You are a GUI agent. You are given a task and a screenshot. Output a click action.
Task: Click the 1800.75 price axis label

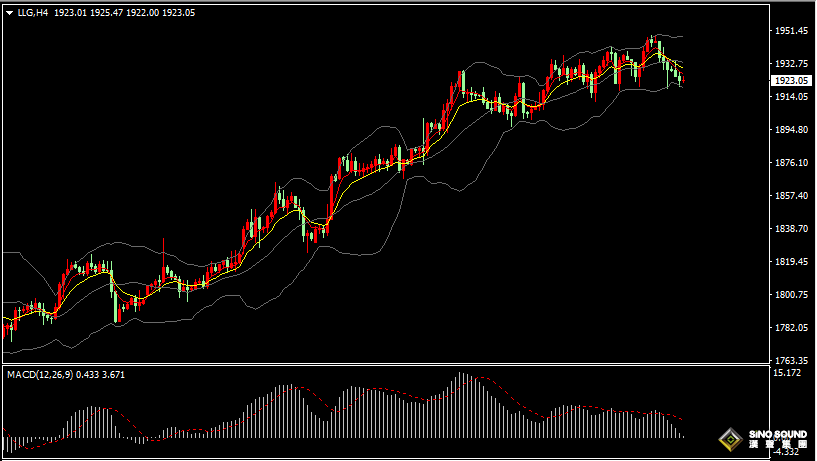pos(791,295)
